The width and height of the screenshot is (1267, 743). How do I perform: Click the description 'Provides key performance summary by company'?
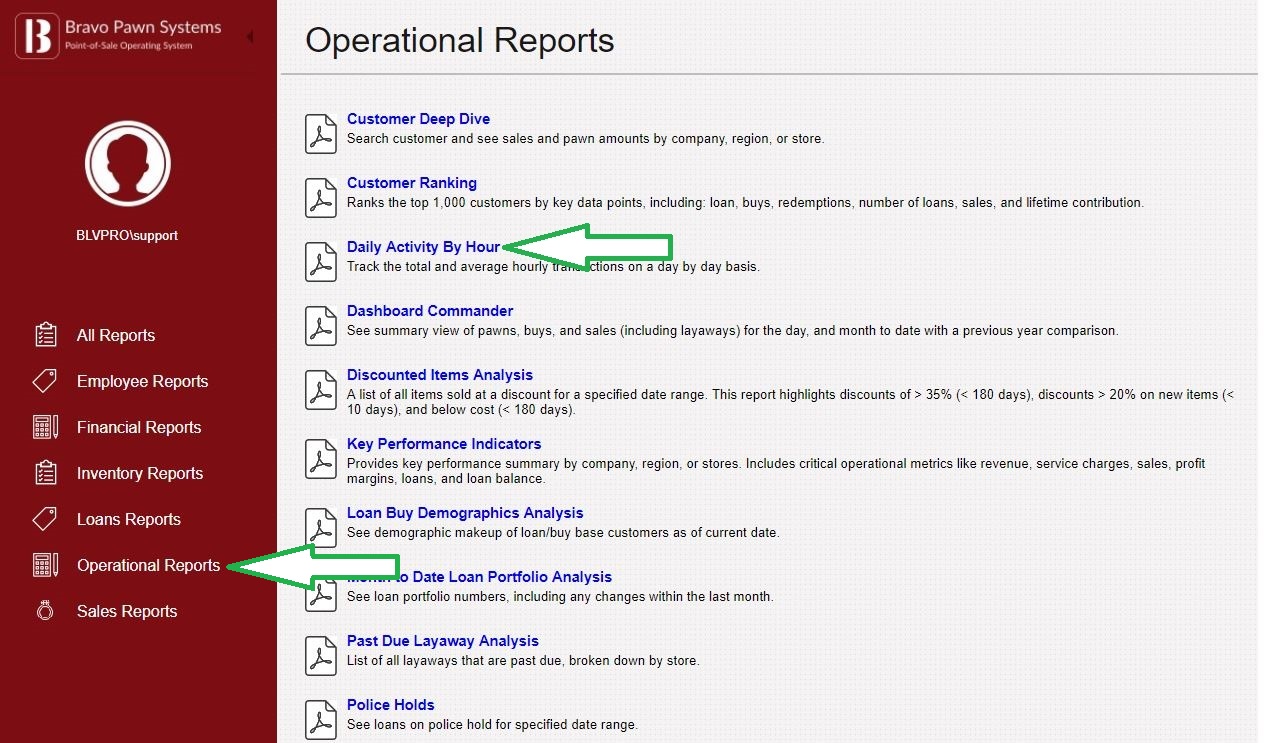pyautogui.click(x=776, y=471)
